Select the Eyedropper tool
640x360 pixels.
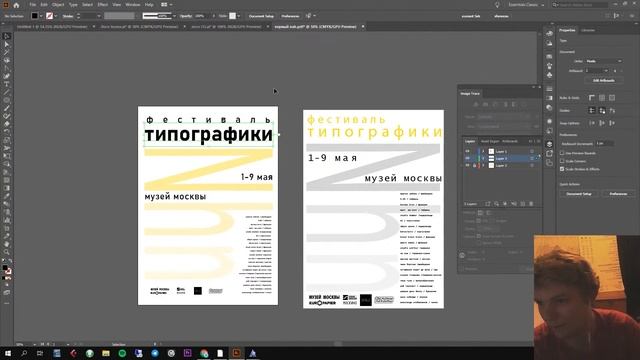(x=7, y=196)
